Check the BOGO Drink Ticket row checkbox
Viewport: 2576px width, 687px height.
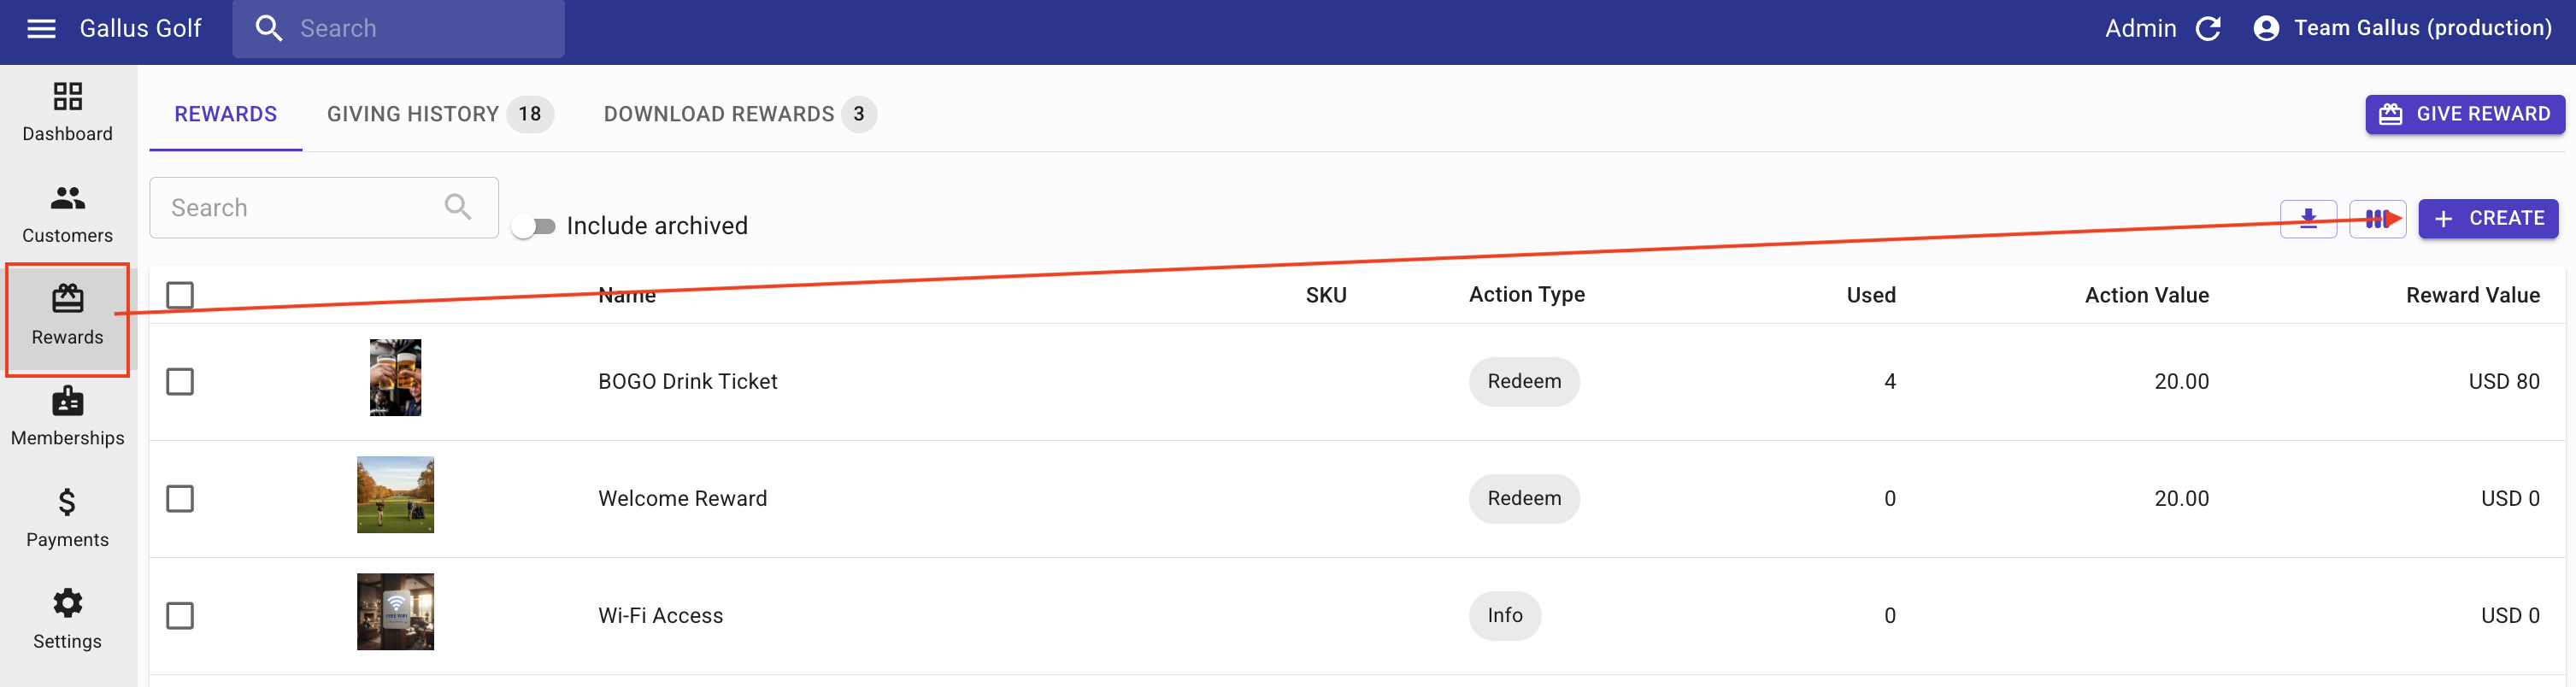180,382
